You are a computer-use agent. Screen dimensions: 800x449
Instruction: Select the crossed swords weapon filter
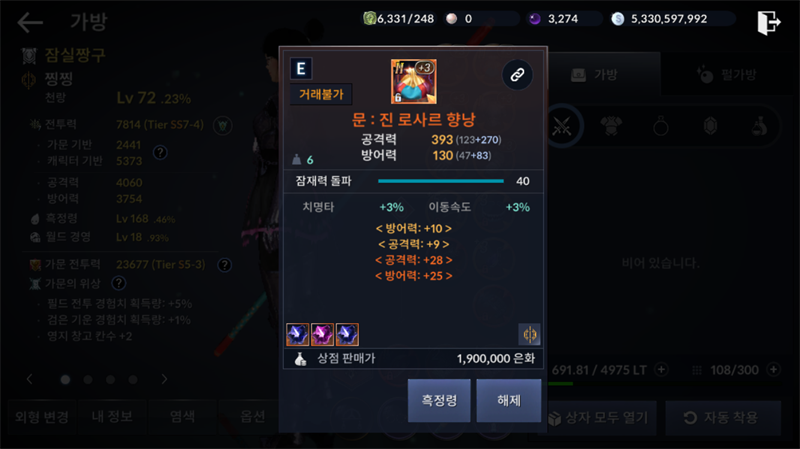pyautogui.click(x=562, y=126)
